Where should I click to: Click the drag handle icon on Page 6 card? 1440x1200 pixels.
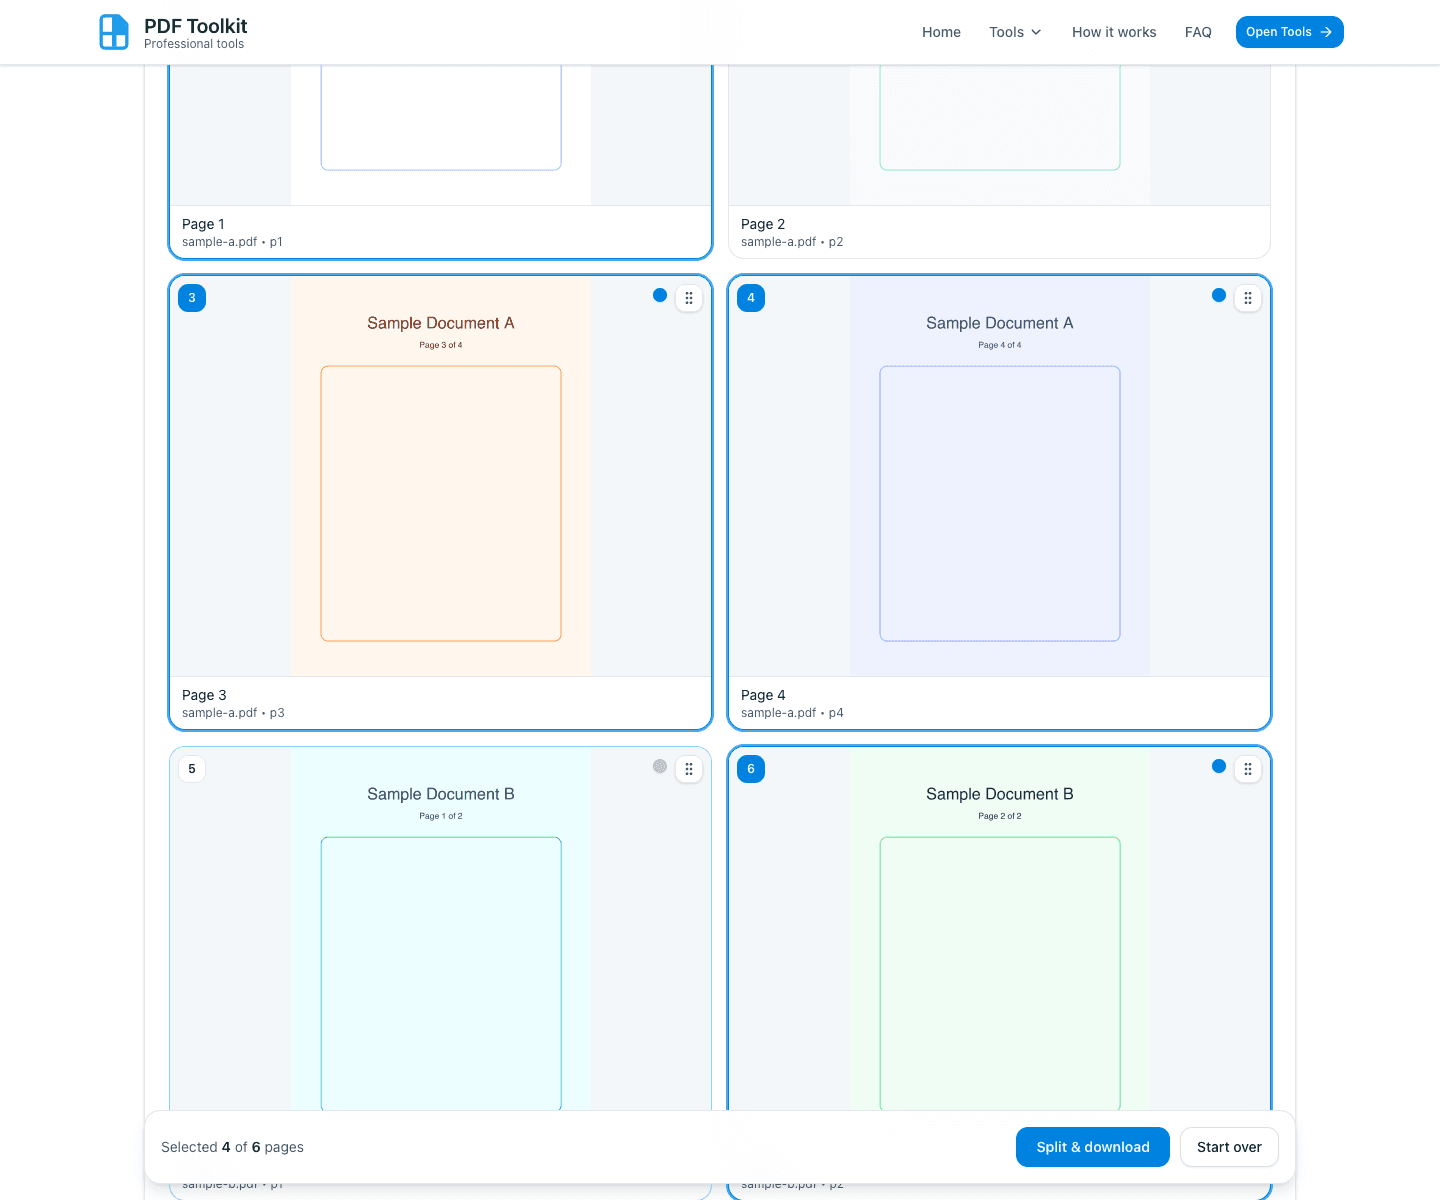tap(1248, 768)
